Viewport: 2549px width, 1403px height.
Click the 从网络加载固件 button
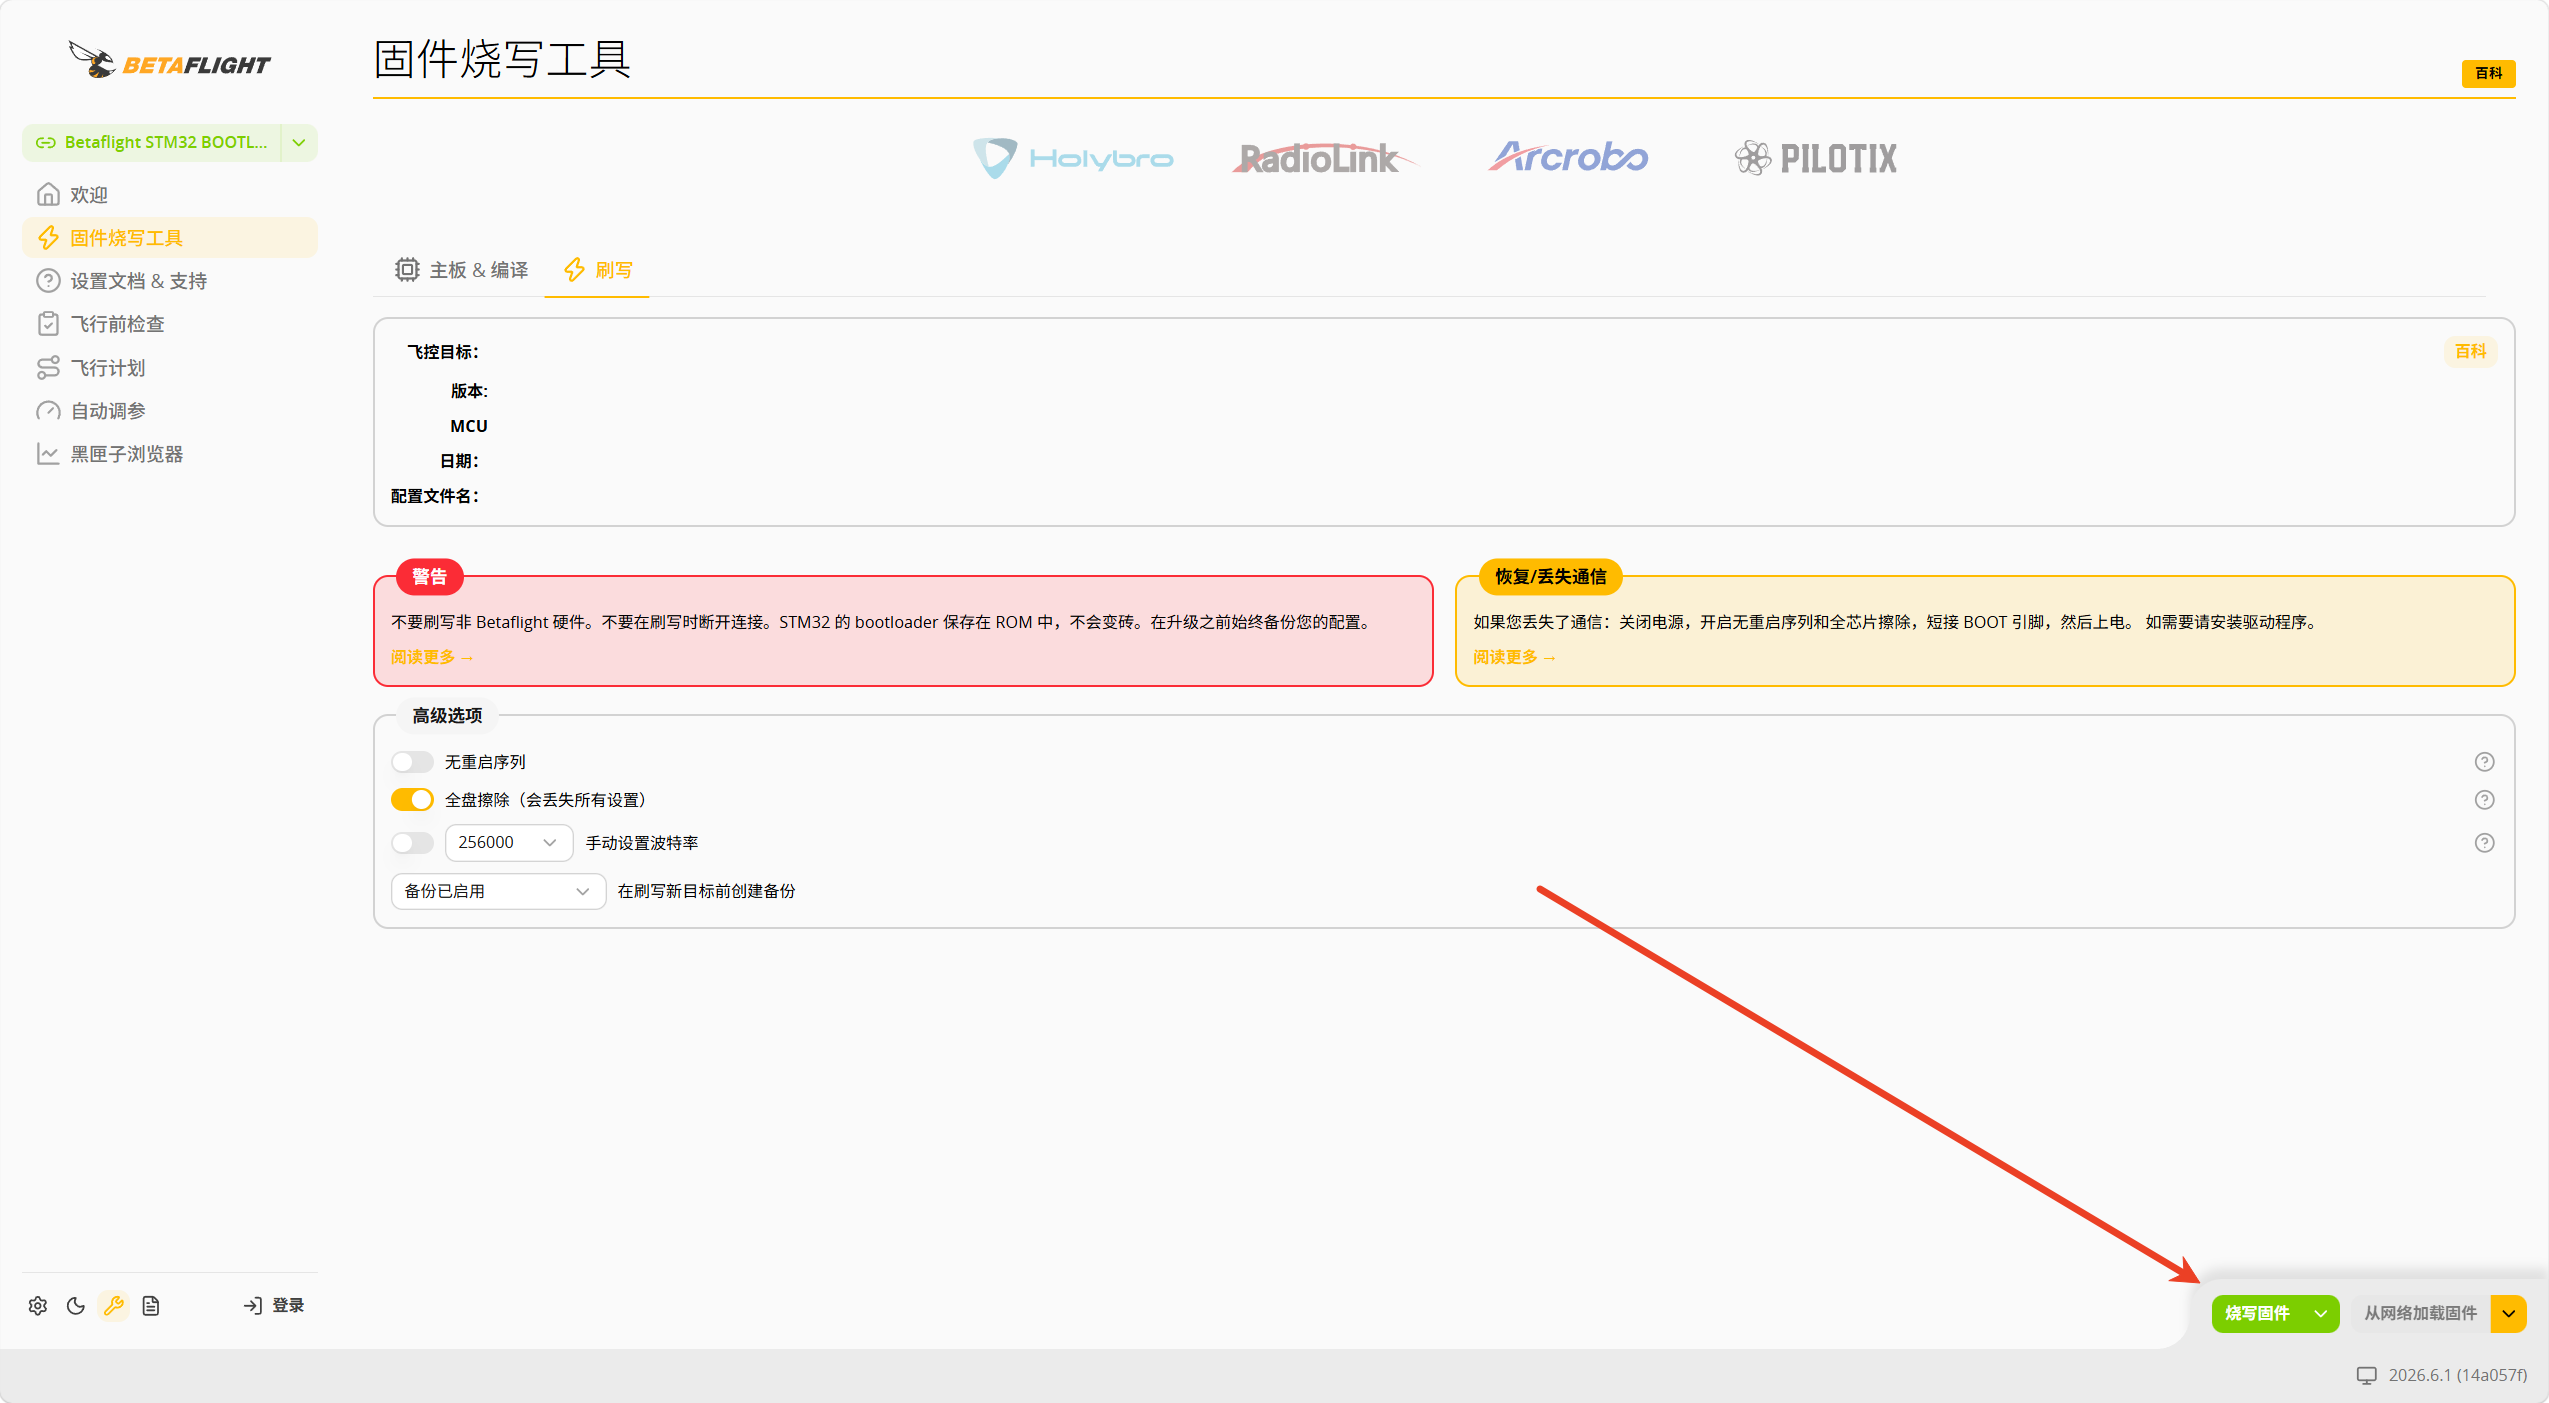click(2420, 1314)
